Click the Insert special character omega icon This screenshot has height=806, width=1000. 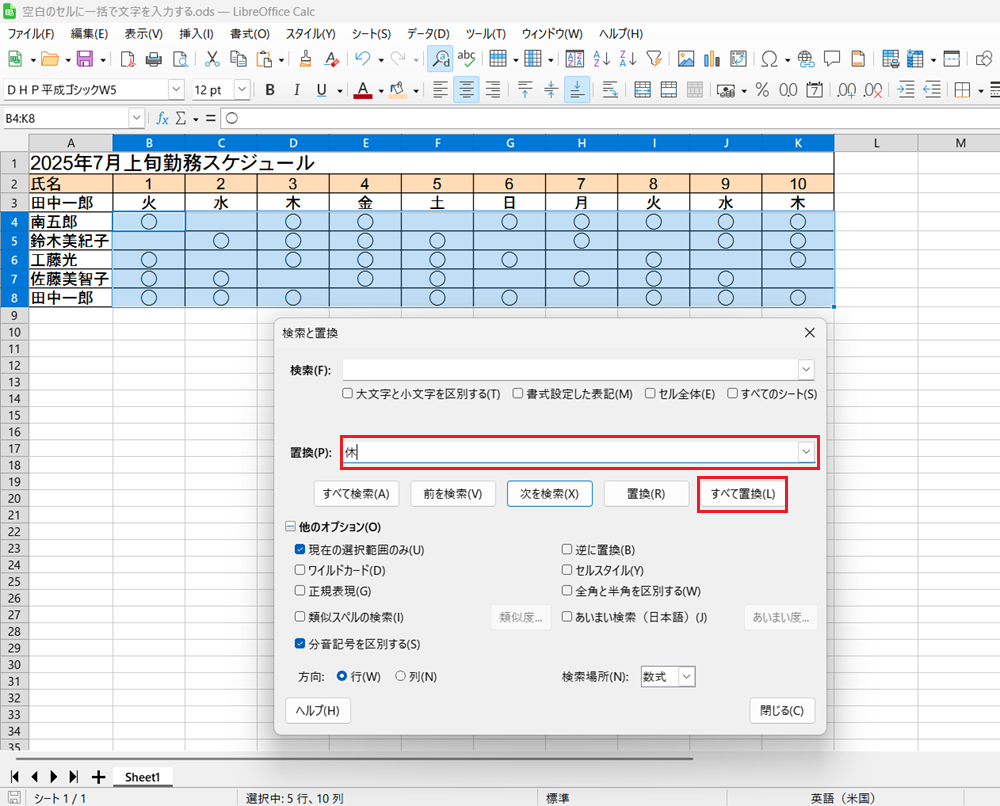770,59
